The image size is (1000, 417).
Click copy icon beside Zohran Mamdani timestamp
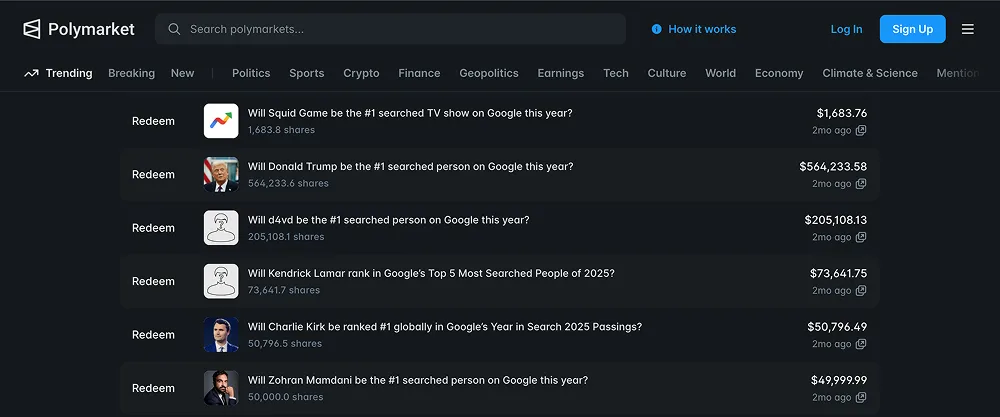point(861,398)
